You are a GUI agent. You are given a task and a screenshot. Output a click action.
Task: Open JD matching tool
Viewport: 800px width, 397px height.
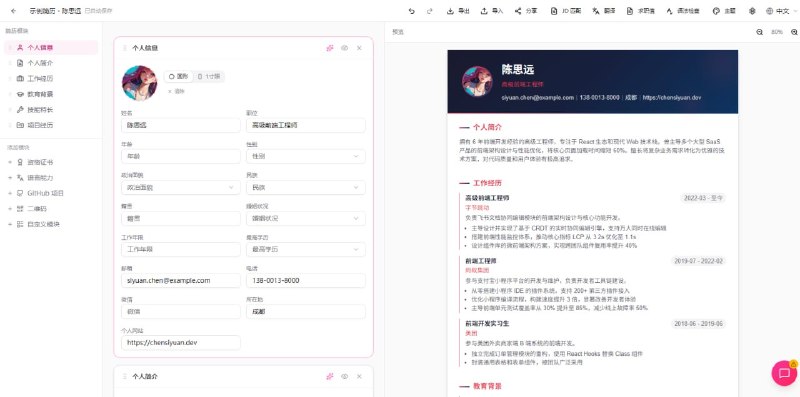point(566,11)
